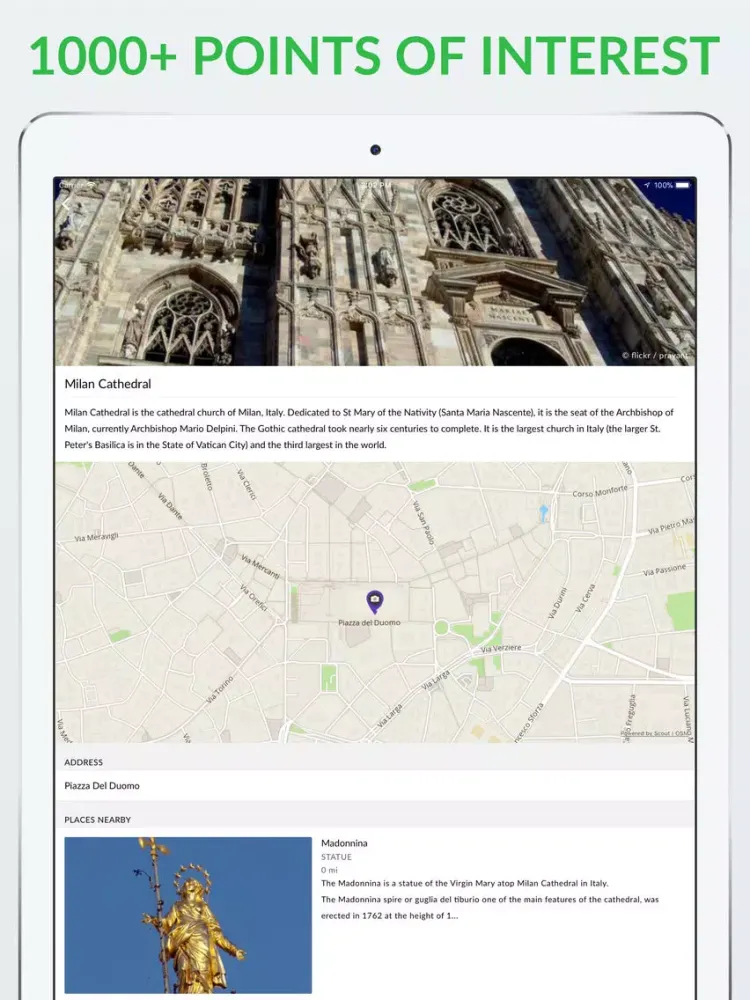This screenshot has width=750, height=1000.
Task: Click the Via Orefici label on map
Action: [x=253, y=598]
